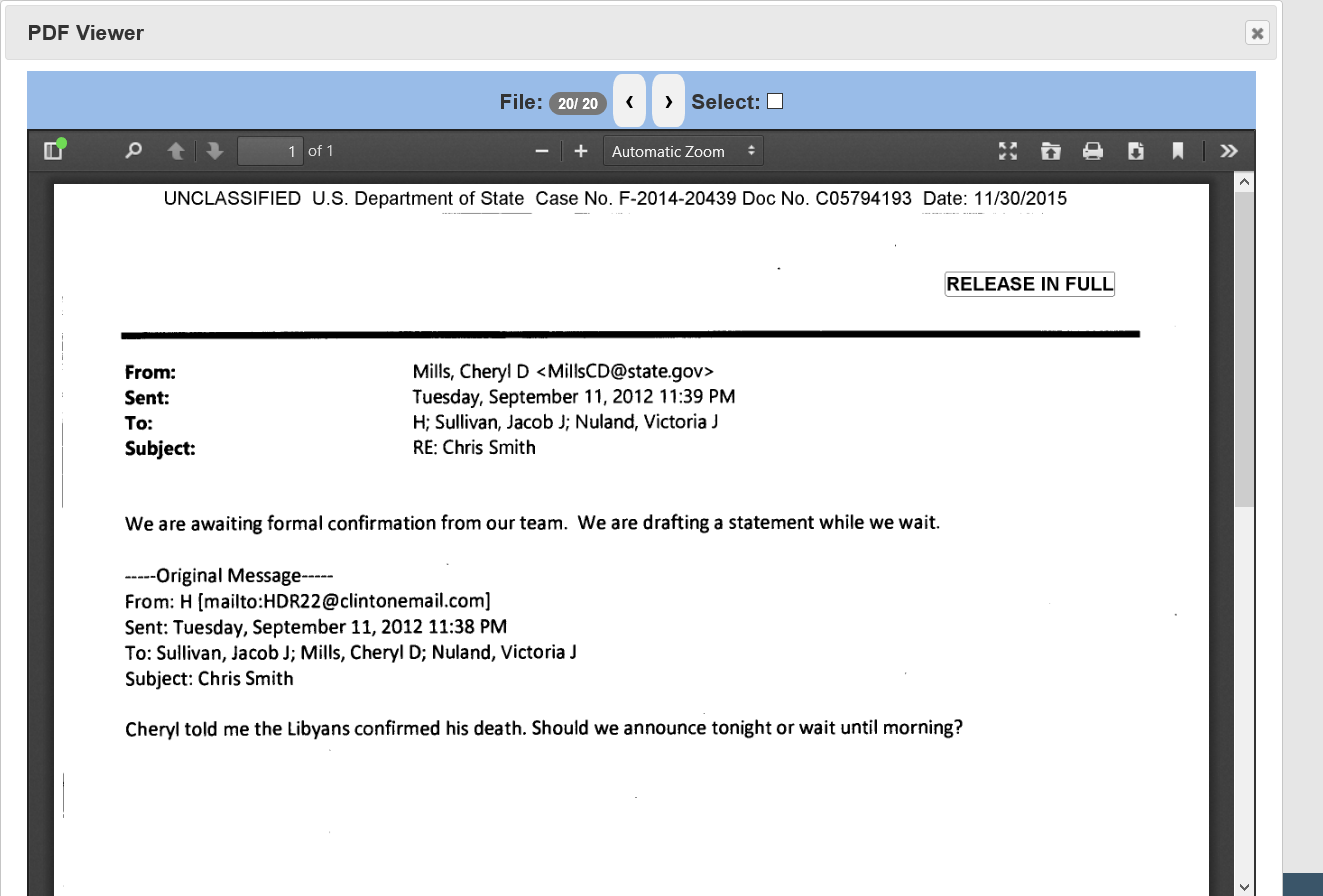The image size is (1323, 896).
Task: Switch to presentation fullscreen mode
Action: click(x=1008, y=151)
